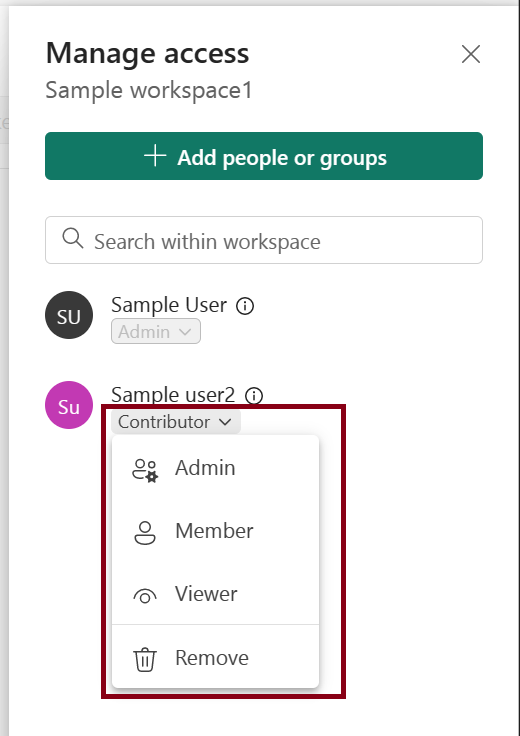Click the Member person icon
520x736 pixels.
click(145, 533)
